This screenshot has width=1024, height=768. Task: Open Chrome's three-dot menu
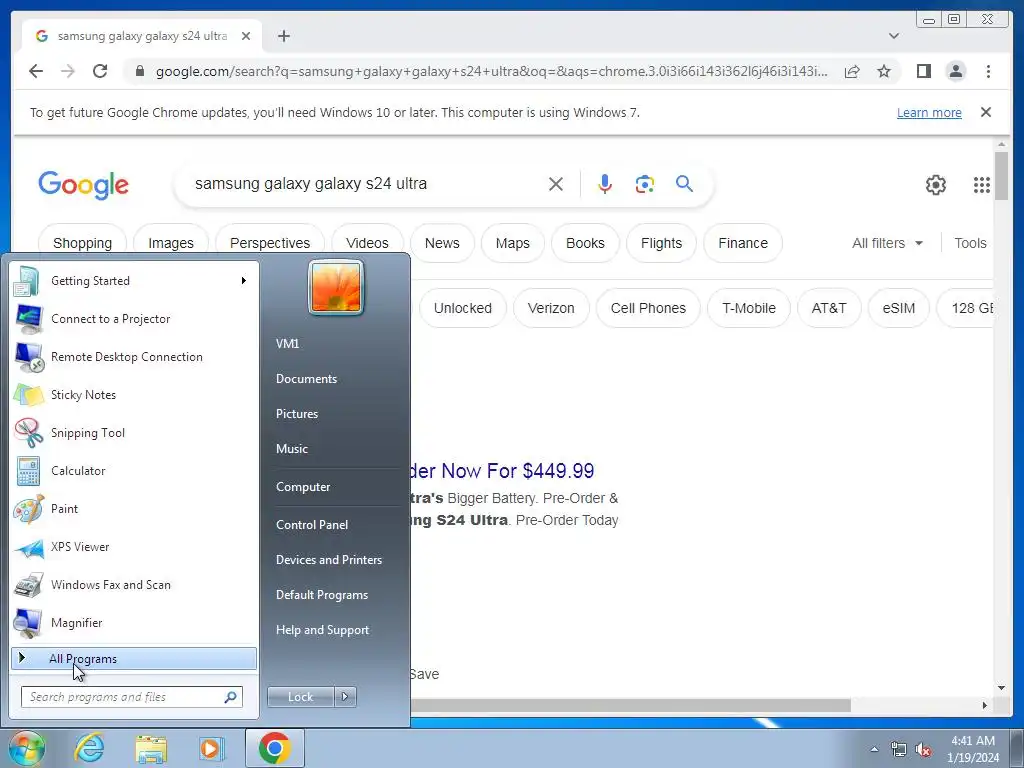click(x=988, y=71)
